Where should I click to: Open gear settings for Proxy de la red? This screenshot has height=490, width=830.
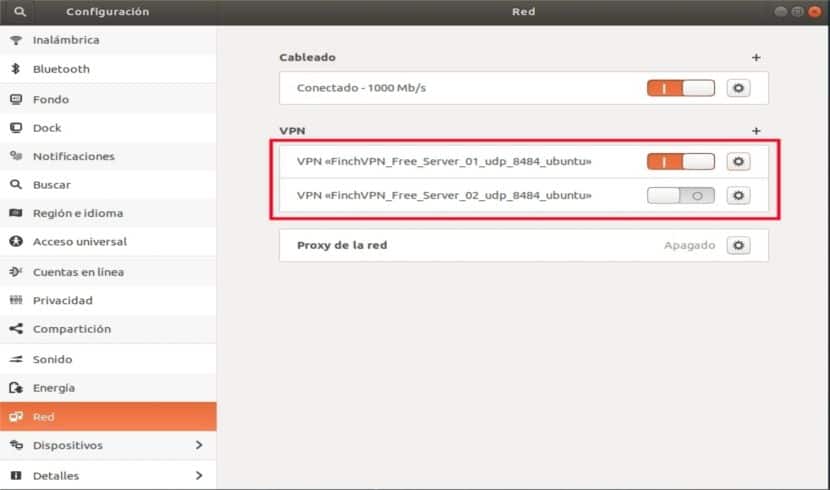coord(738,245)
